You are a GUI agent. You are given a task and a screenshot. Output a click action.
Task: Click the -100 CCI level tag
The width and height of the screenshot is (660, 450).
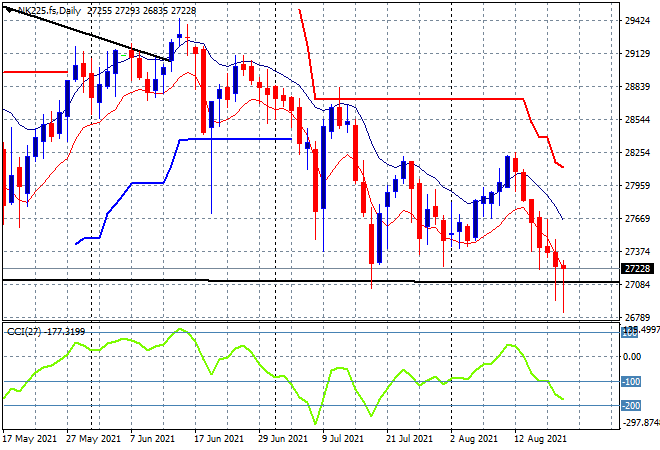[631, 382]
